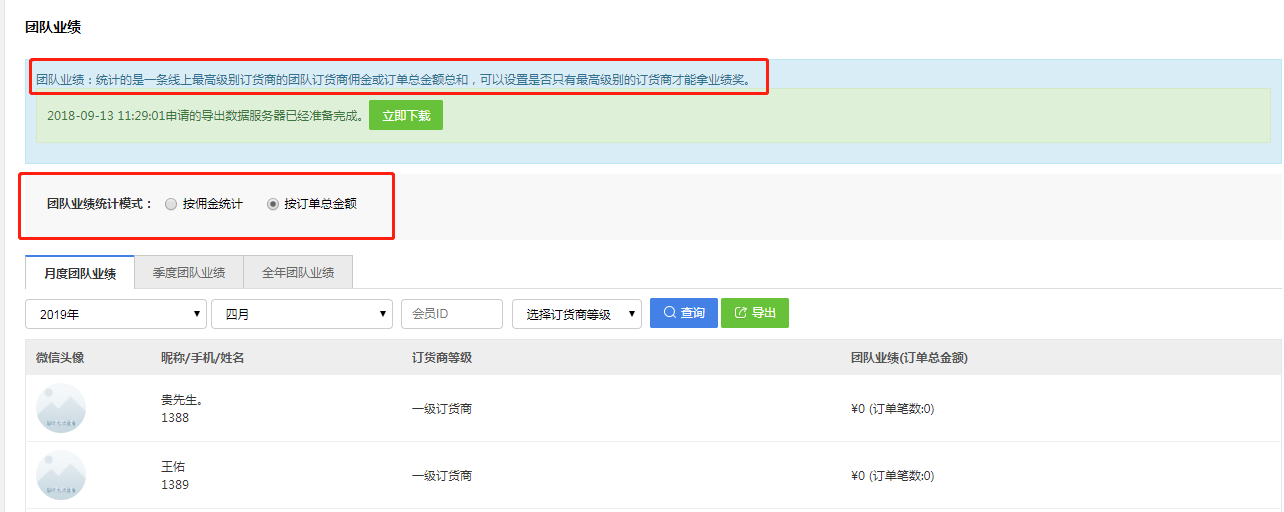
Task: Choose the 按订单总金额 statistics mode
Action: coord(273,204)
